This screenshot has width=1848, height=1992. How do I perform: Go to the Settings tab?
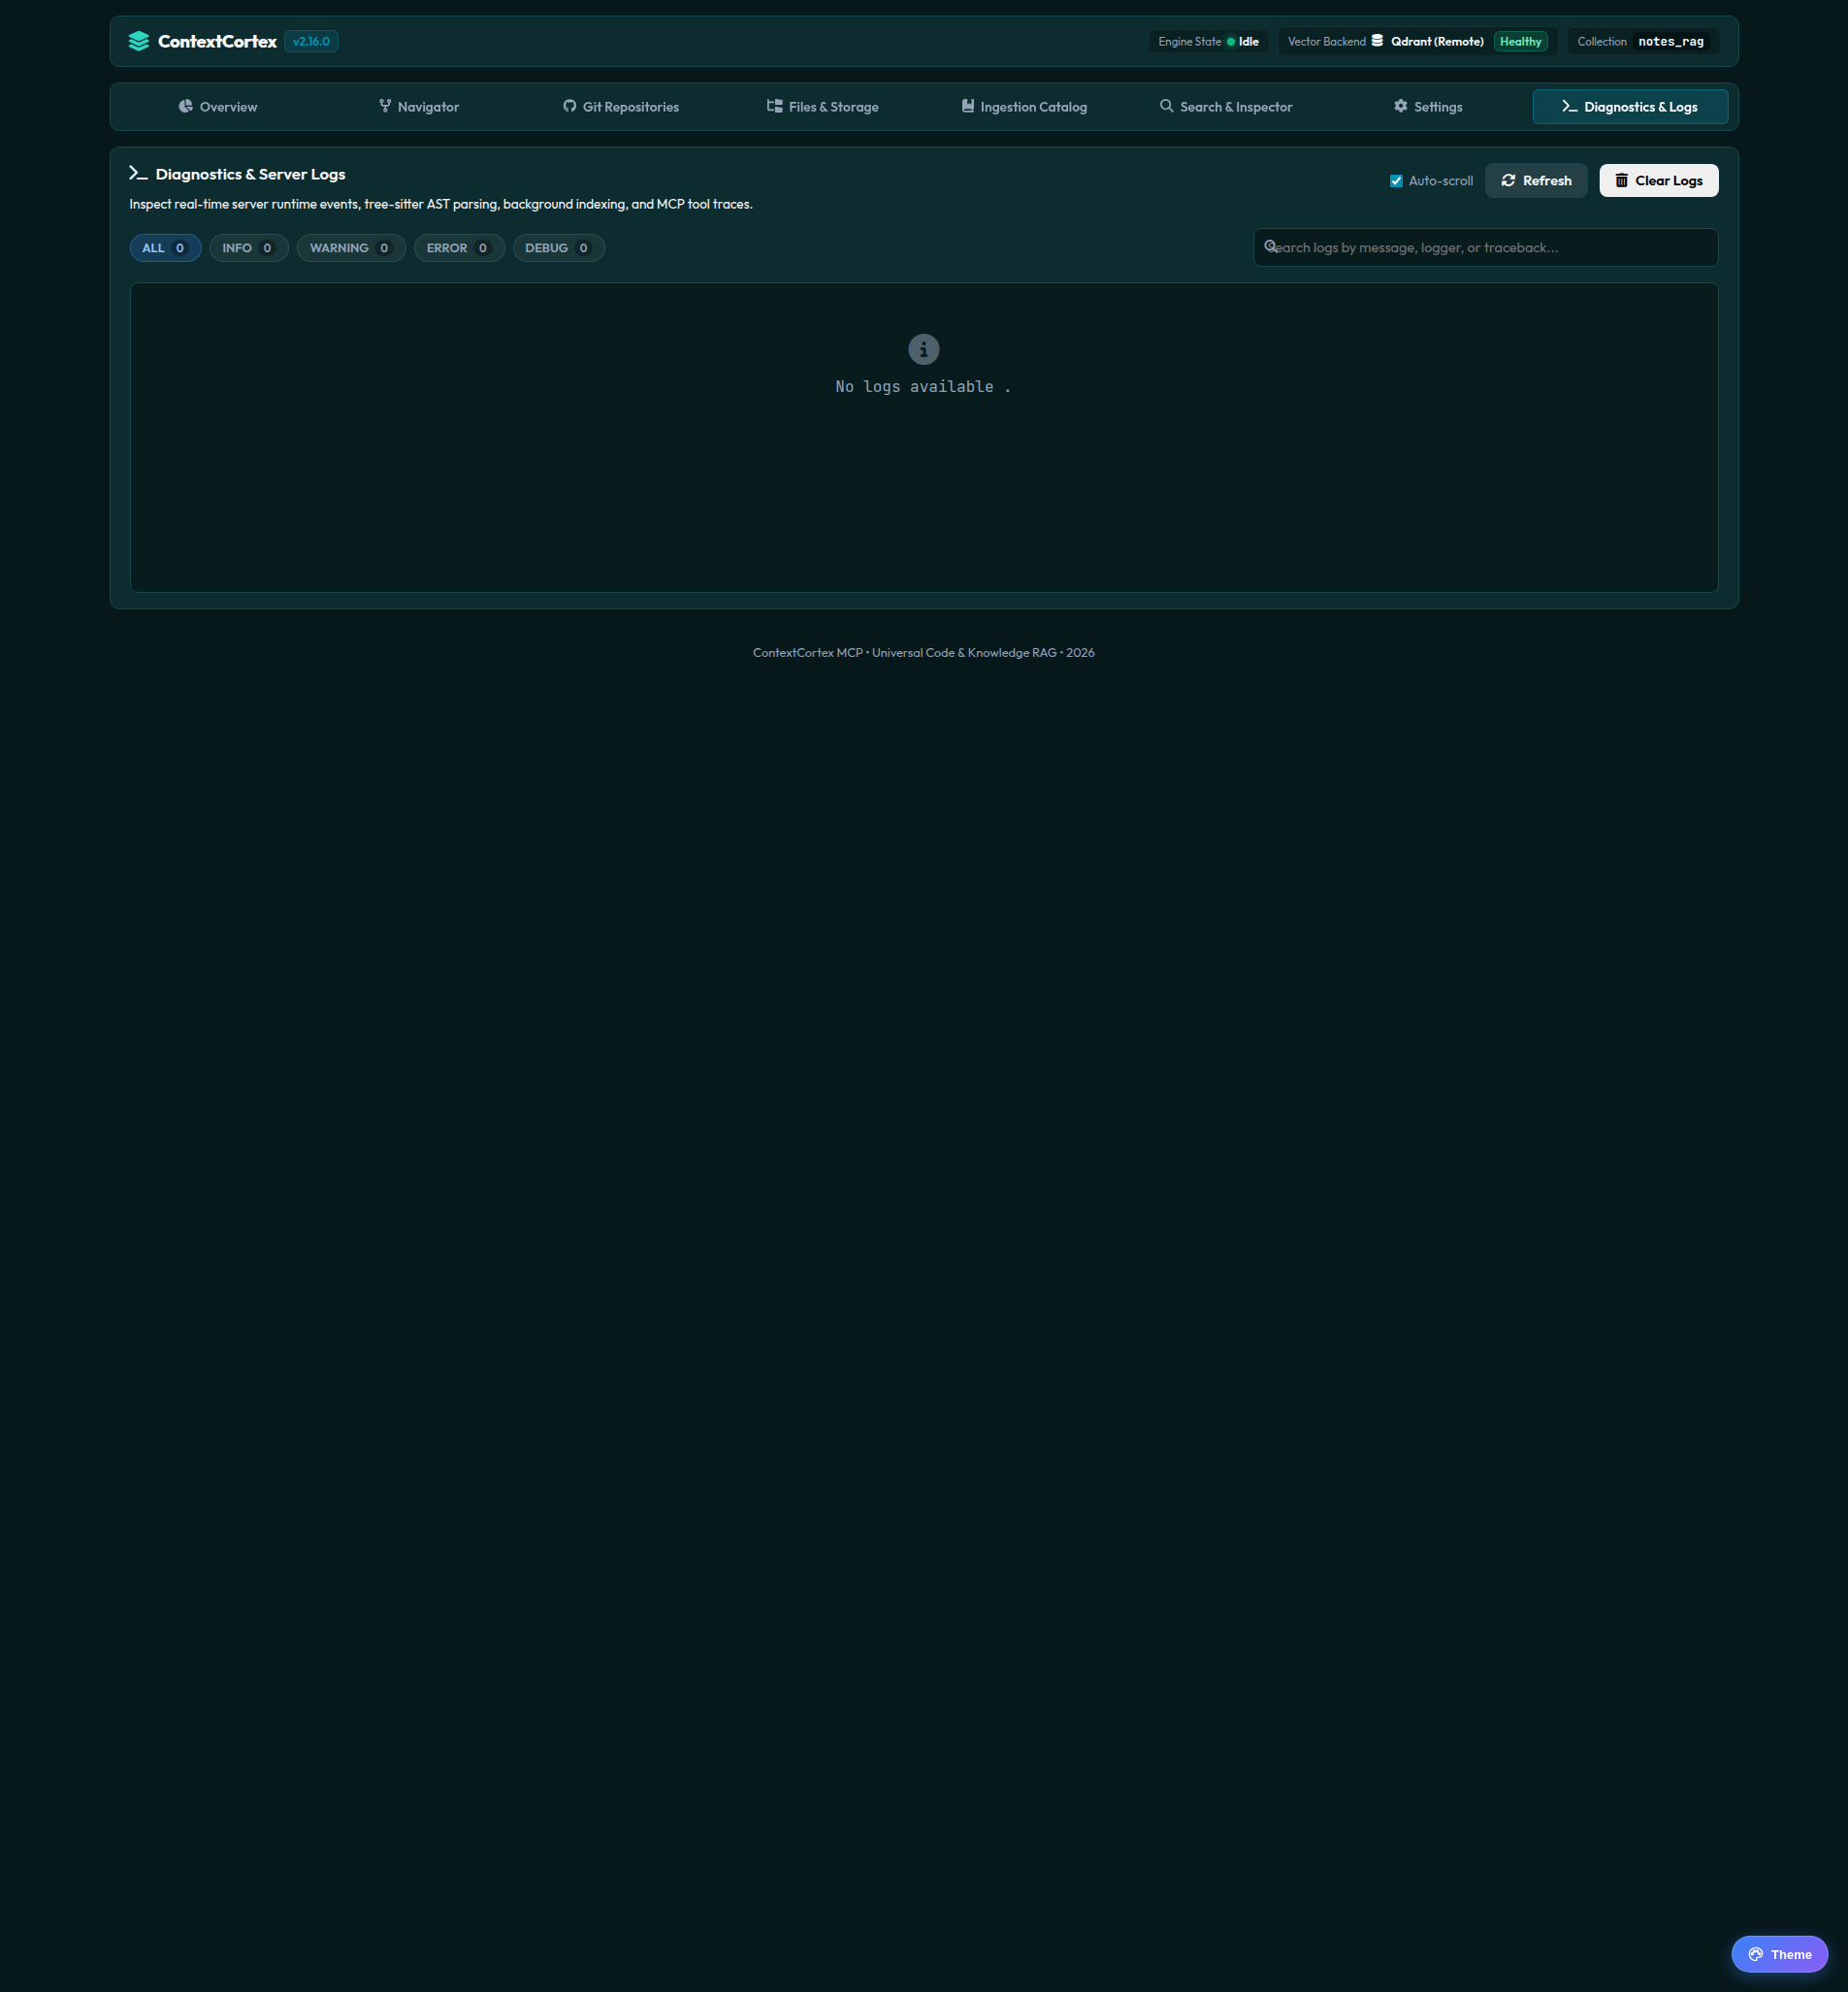[x=1428, y=107]
